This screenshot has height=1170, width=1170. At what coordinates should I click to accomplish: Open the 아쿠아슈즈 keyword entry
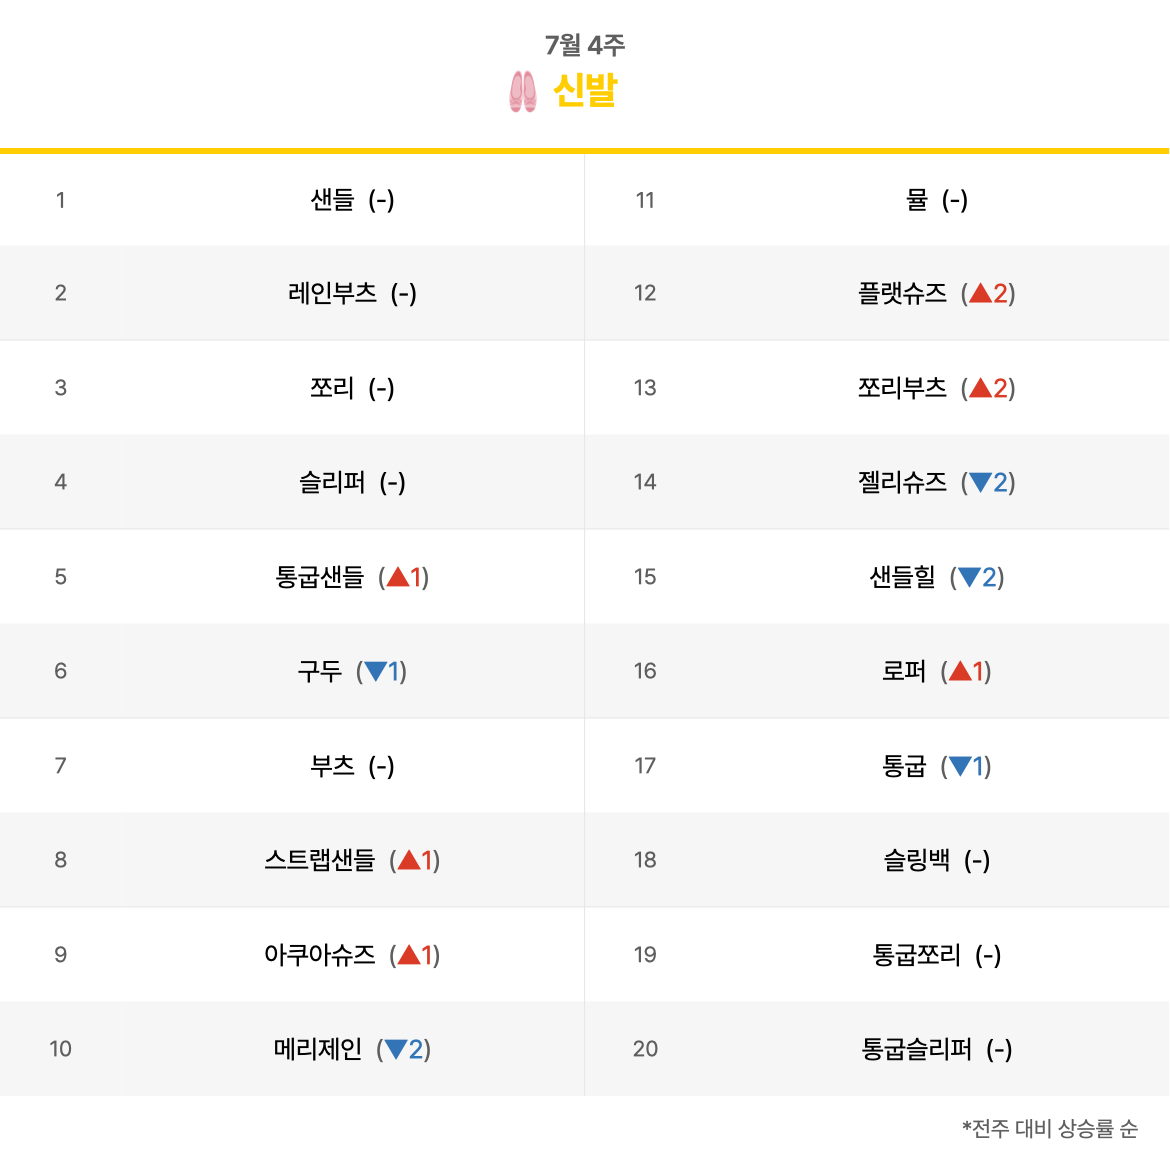pyautogui.click(x=319, y=955)
